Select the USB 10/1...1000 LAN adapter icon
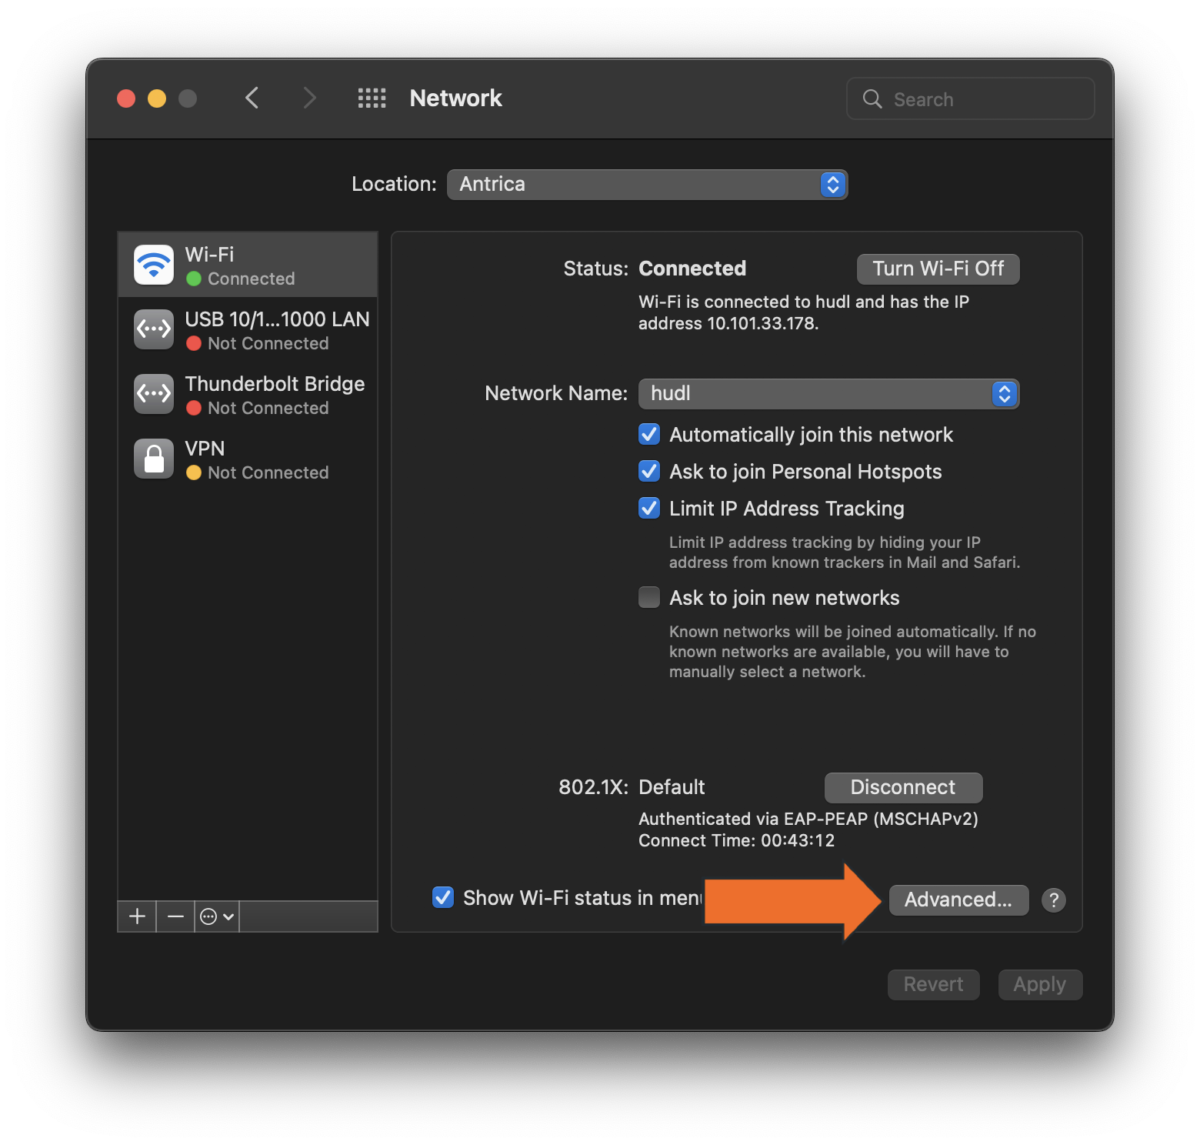This screenshot has width=1200, height=1145. (153, 329)
